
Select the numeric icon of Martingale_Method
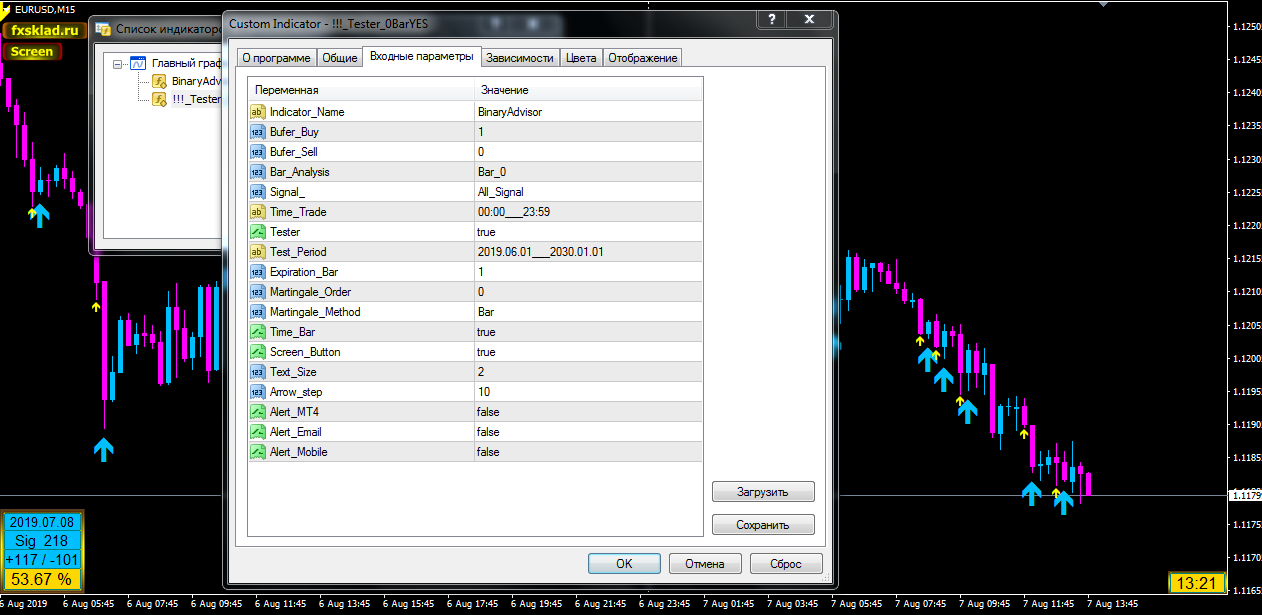(258, 312)
